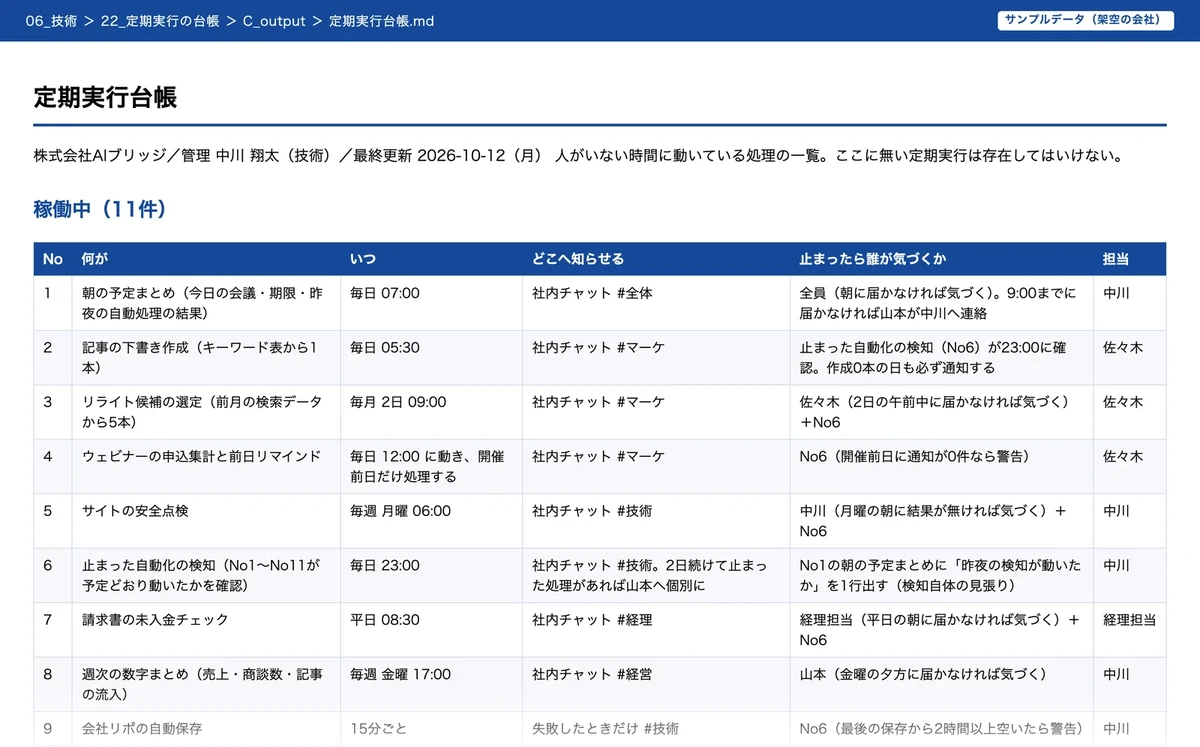
Task: Select 止まった自動化の検知 task cell in row 6
Action: point(207,575)
